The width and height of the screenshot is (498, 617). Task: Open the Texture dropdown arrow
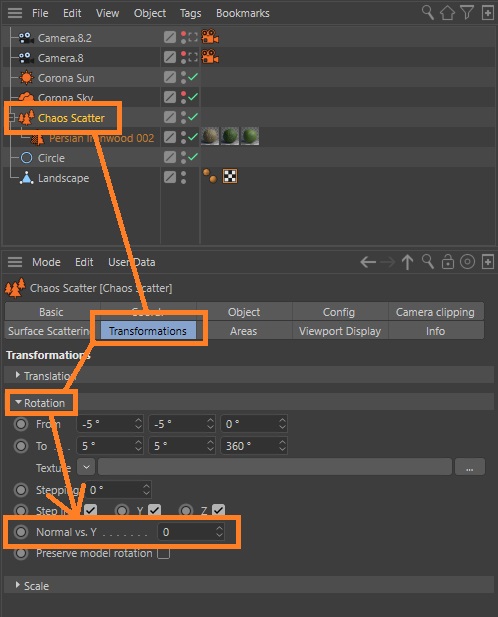(x=86, y=467)
